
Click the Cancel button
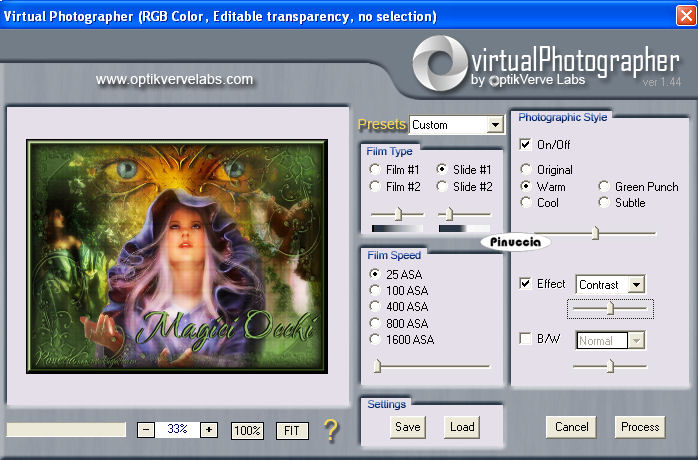click(571, 427)
